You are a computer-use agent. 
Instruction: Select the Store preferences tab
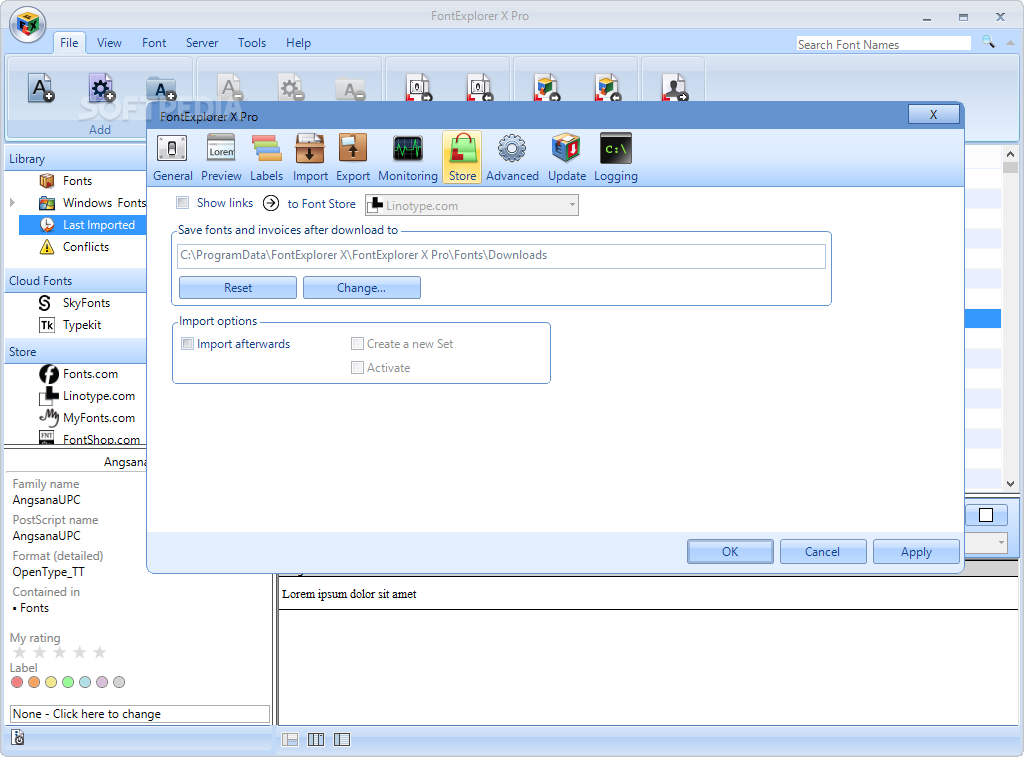[462, 157]
